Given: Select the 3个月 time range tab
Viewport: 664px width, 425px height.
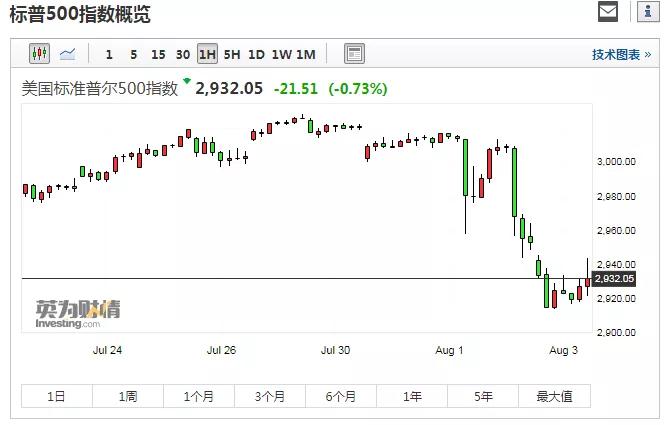Looking at the screenshot, I should [x=270, y=396].
